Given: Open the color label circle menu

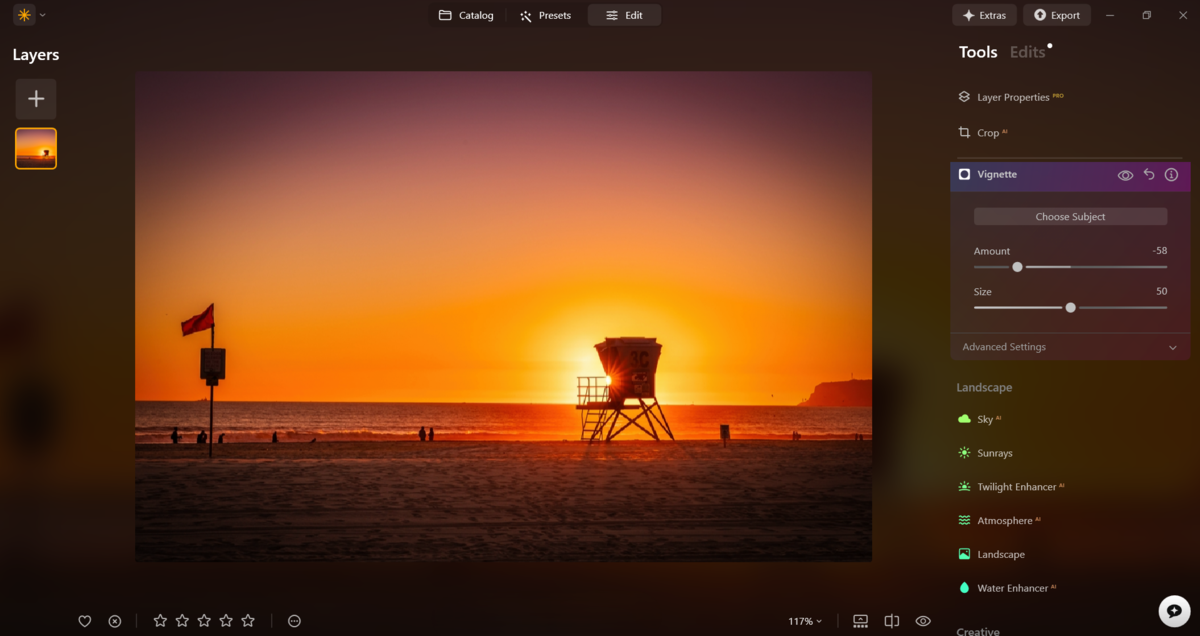Looking at the screenshot, I should [x=294, y=621].
